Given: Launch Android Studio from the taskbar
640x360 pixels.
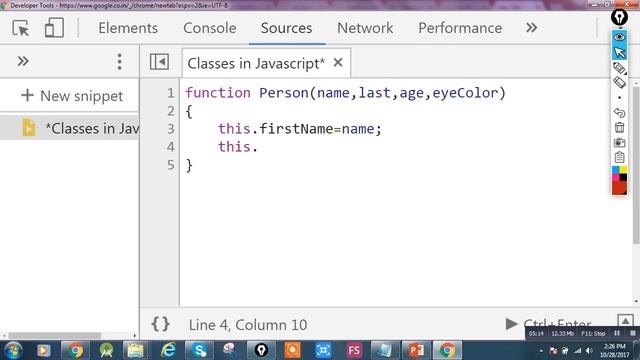Looking at the screenshot, I should click(x=106, y=350).
